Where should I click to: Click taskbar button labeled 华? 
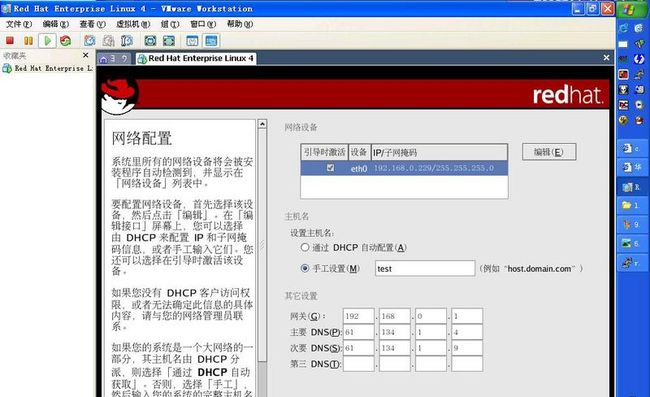point(632,167)
